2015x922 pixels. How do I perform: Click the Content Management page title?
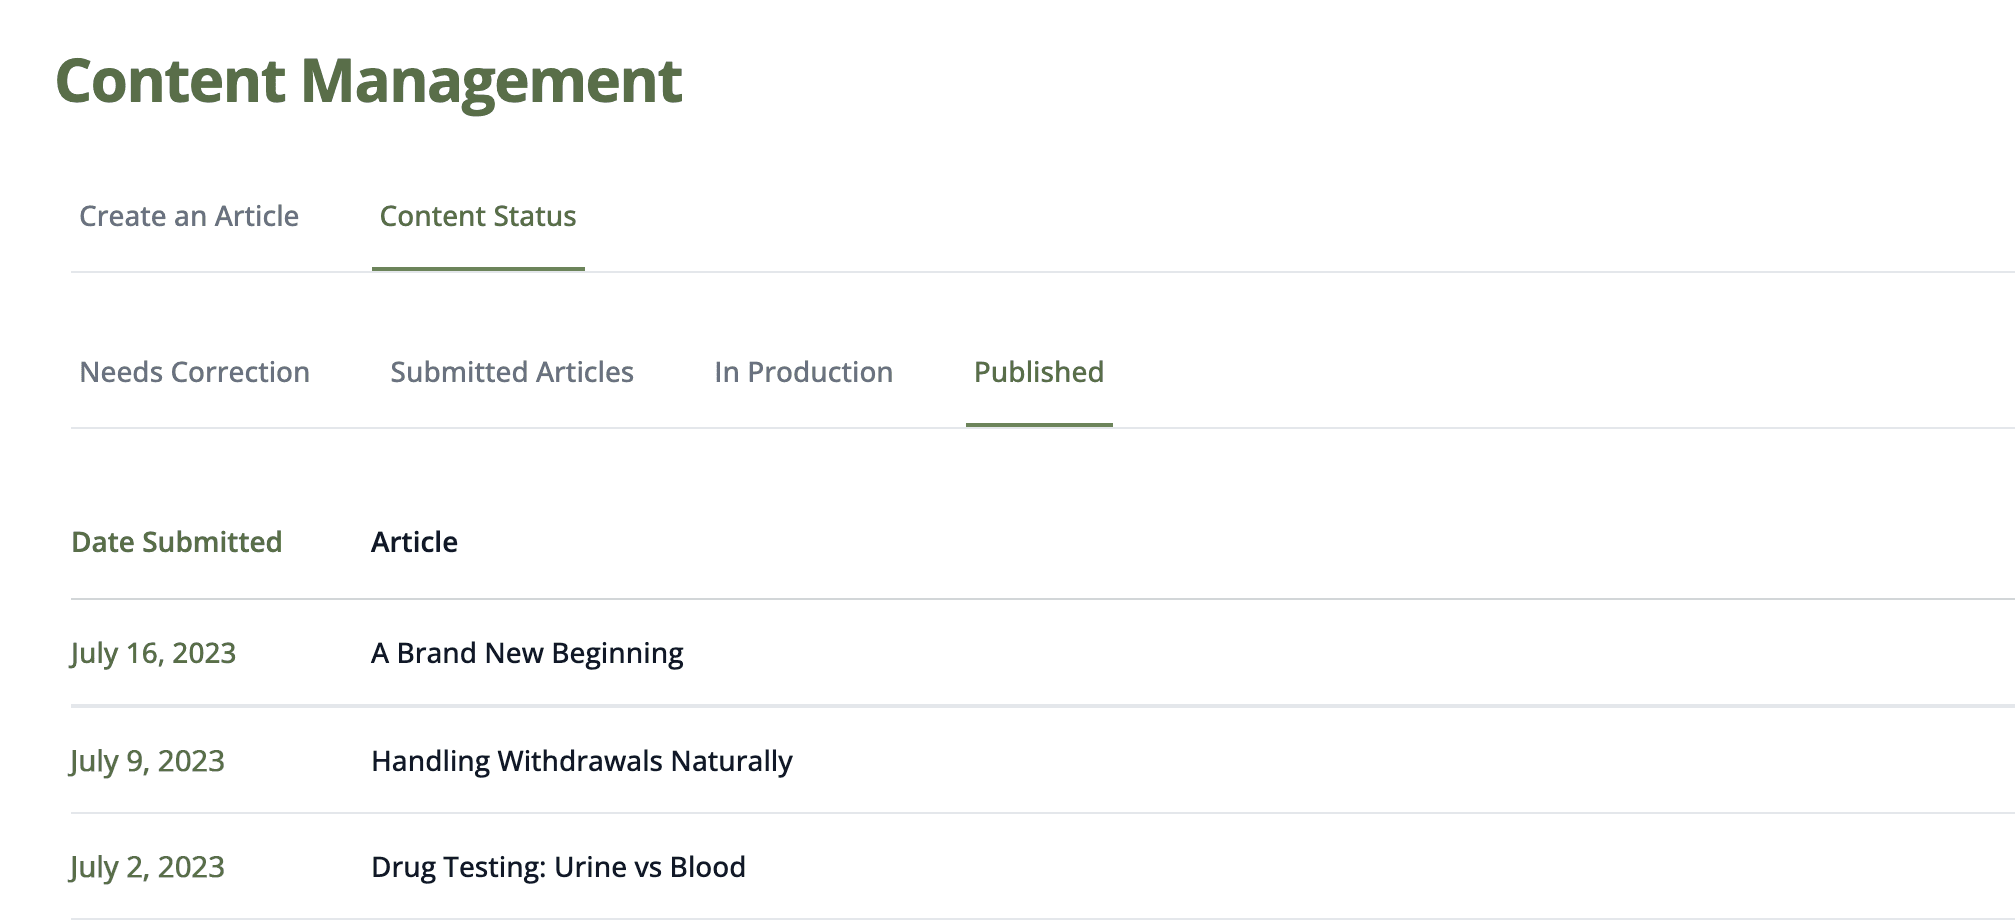click(369, 81)
